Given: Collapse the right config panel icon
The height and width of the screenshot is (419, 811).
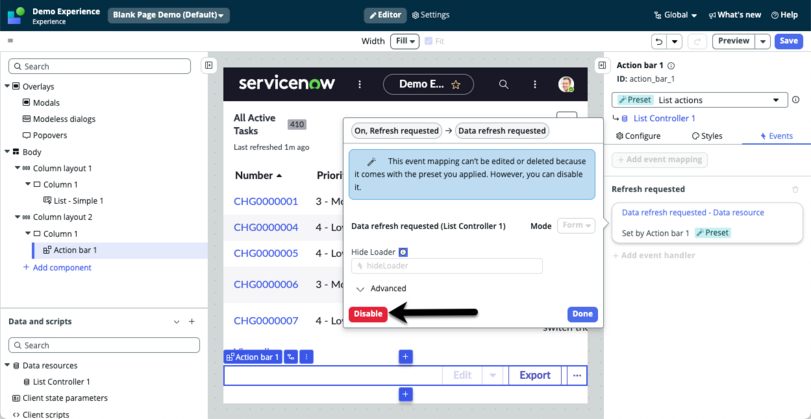Looking at the screenshot, I should tap(602, 65).
